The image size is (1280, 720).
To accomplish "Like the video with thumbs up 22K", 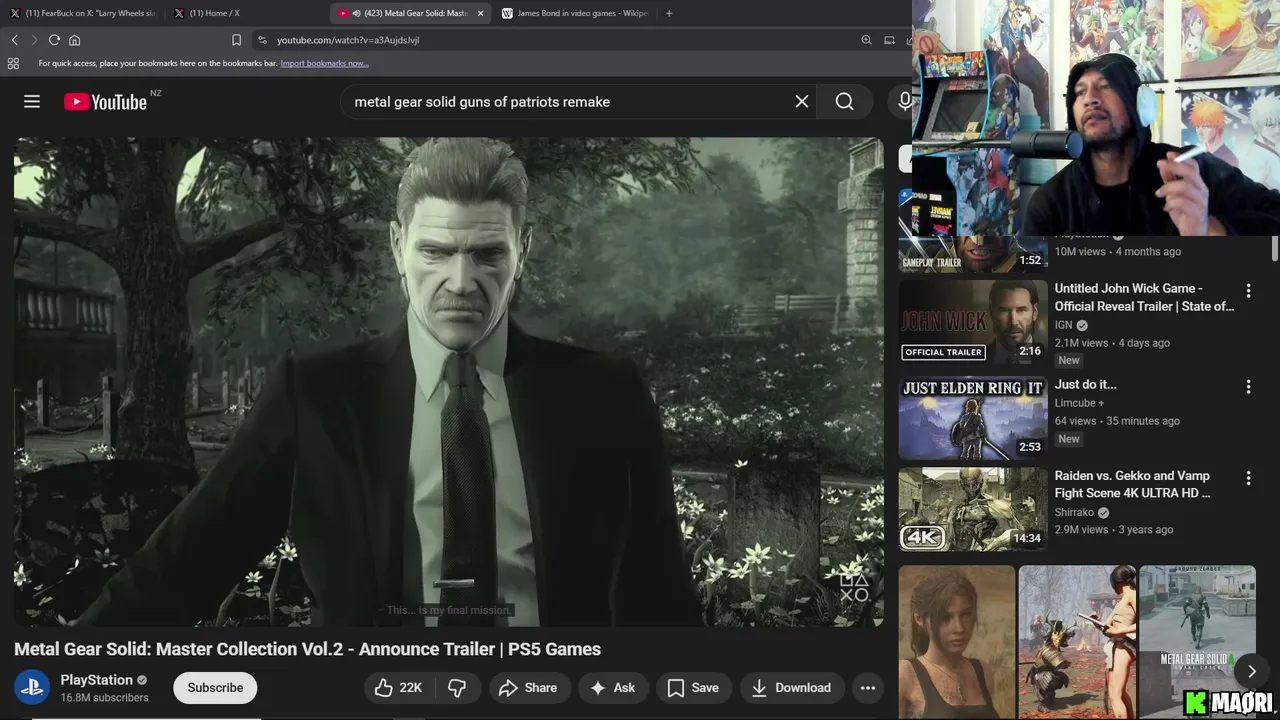I will point(398,688).
